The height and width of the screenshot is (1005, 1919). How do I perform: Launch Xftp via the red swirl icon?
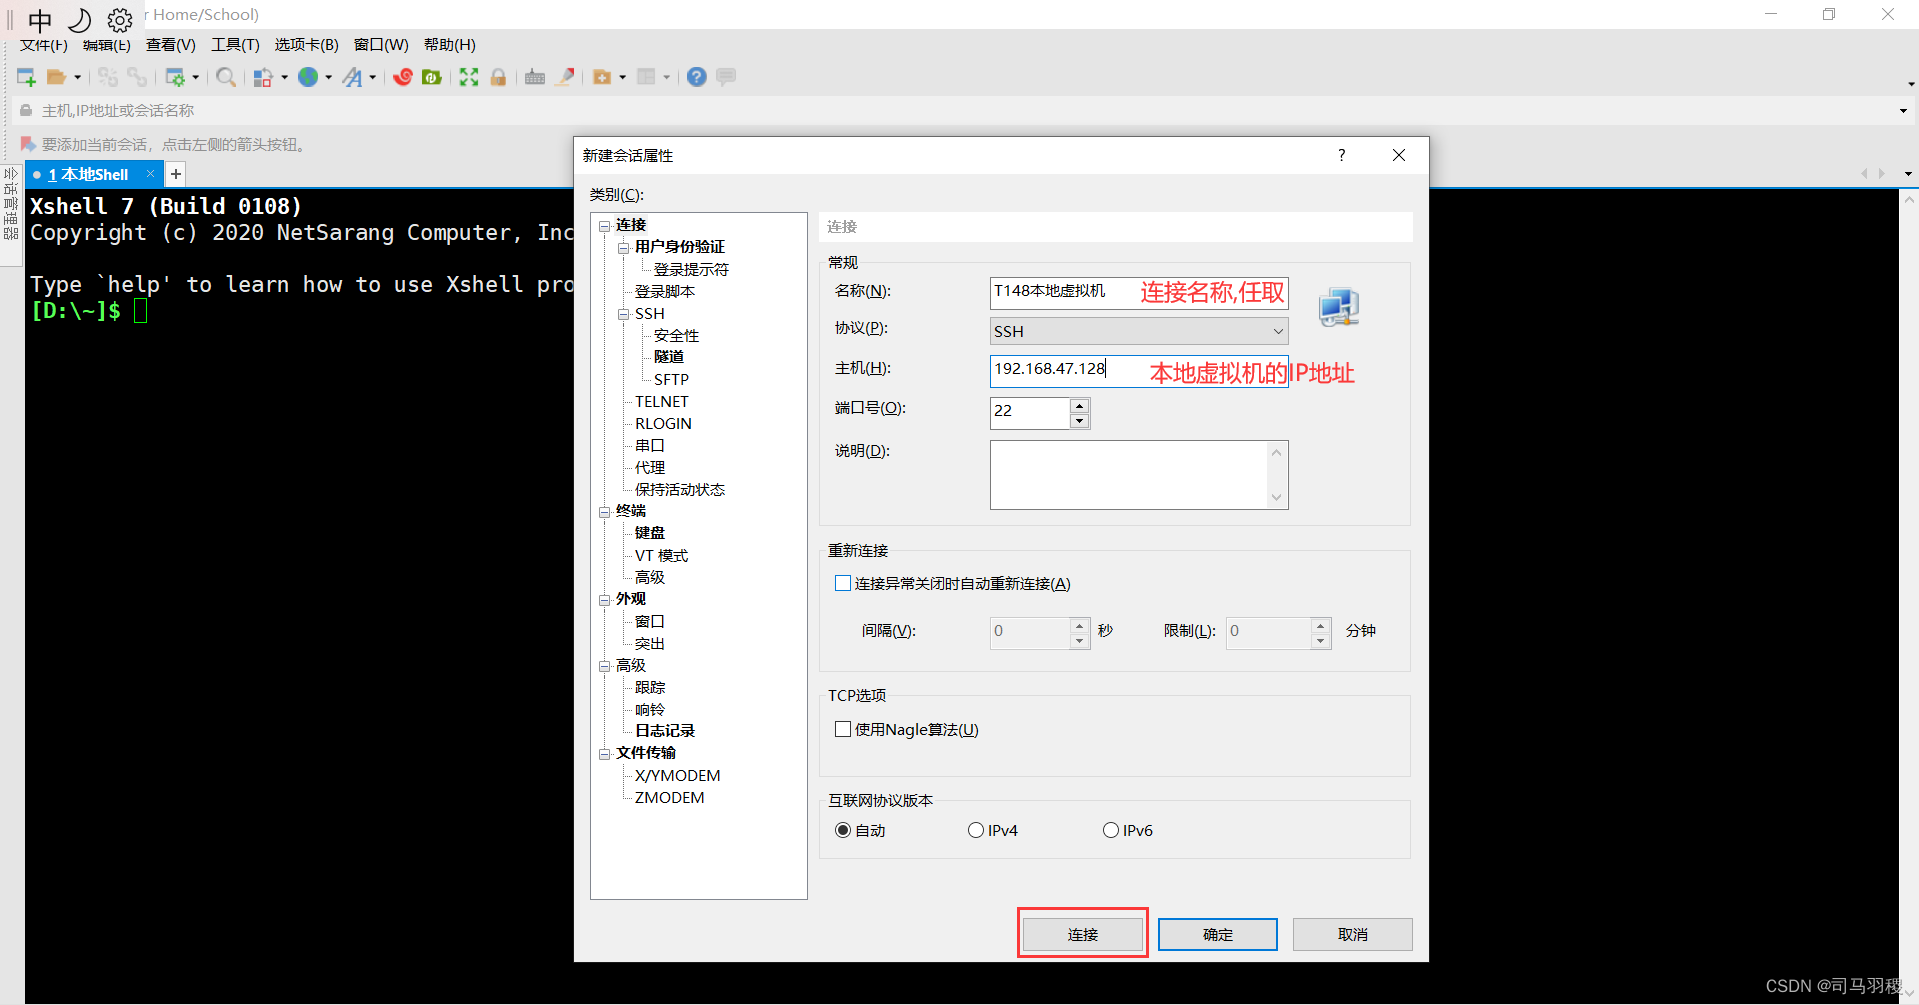(x=403, y=77)
